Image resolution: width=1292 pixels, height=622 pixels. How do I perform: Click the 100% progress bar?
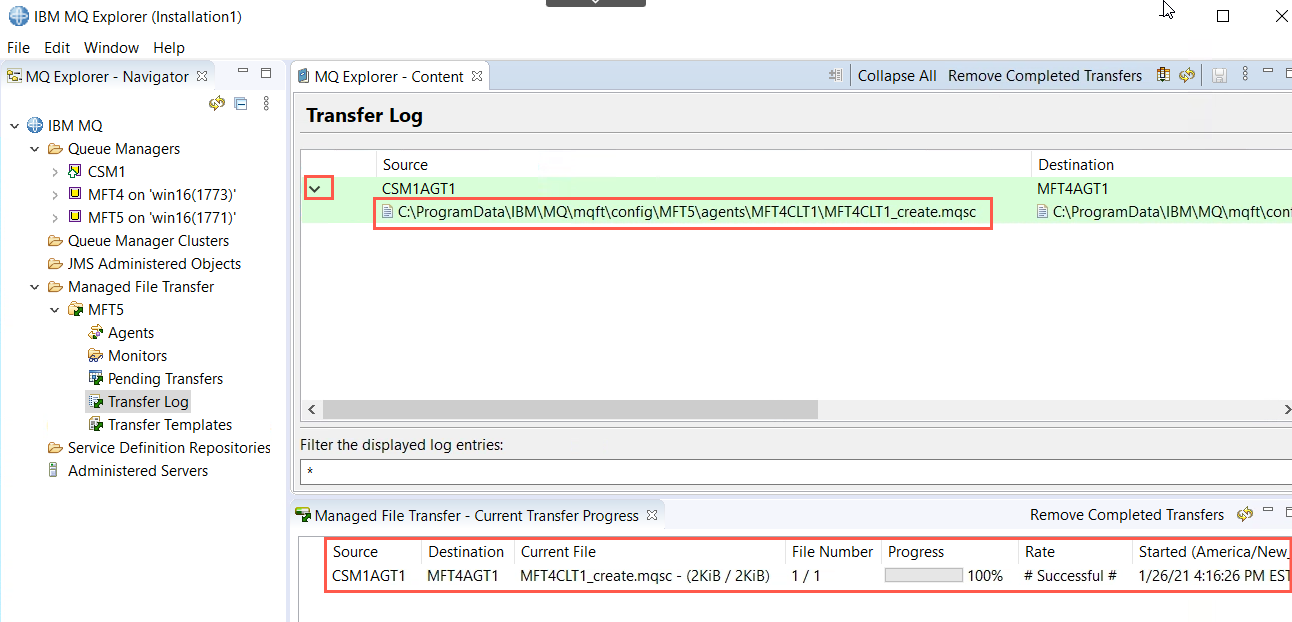click(923, 576)
